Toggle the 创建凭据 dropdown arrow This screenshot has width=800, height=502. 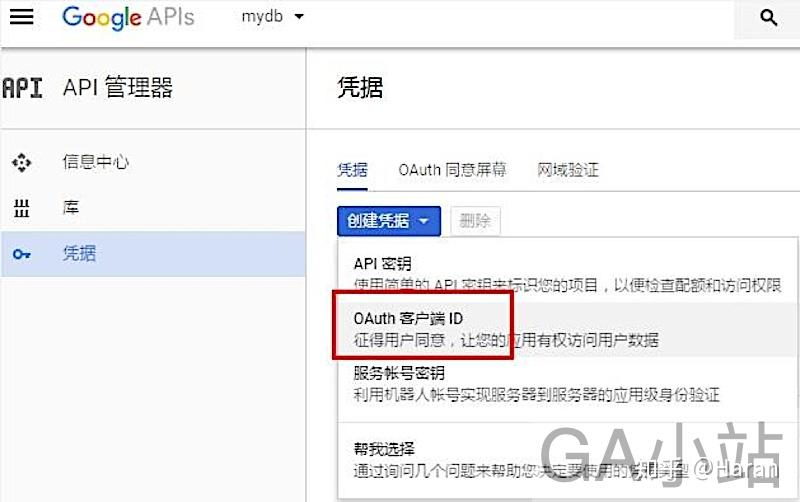[x=423, y=221]
